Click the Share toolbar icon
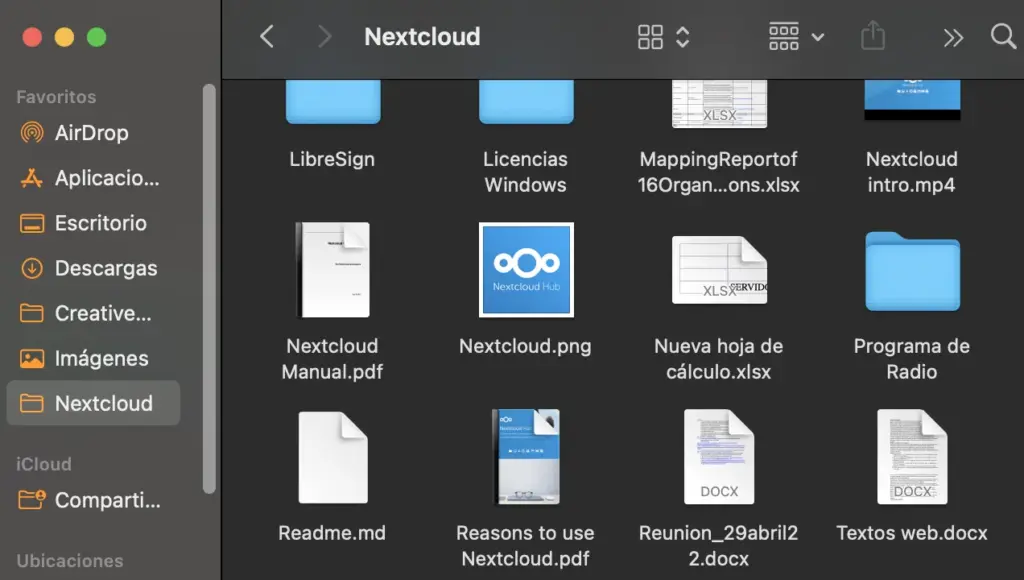This screenshot has width=1024, height=580. tap(873, 37)
